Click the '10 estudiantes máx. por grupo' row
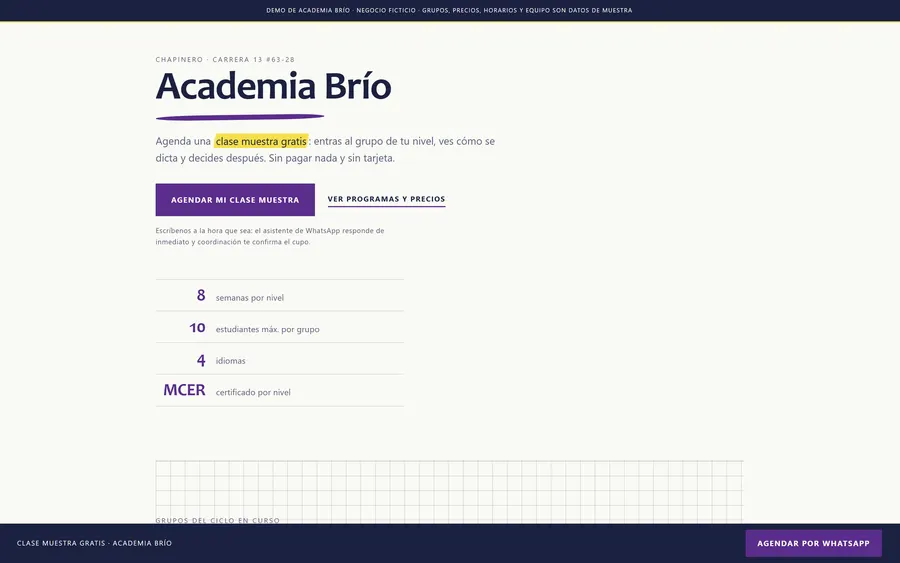Viewport: 900px width, 563px height. (x=280, y=327)
